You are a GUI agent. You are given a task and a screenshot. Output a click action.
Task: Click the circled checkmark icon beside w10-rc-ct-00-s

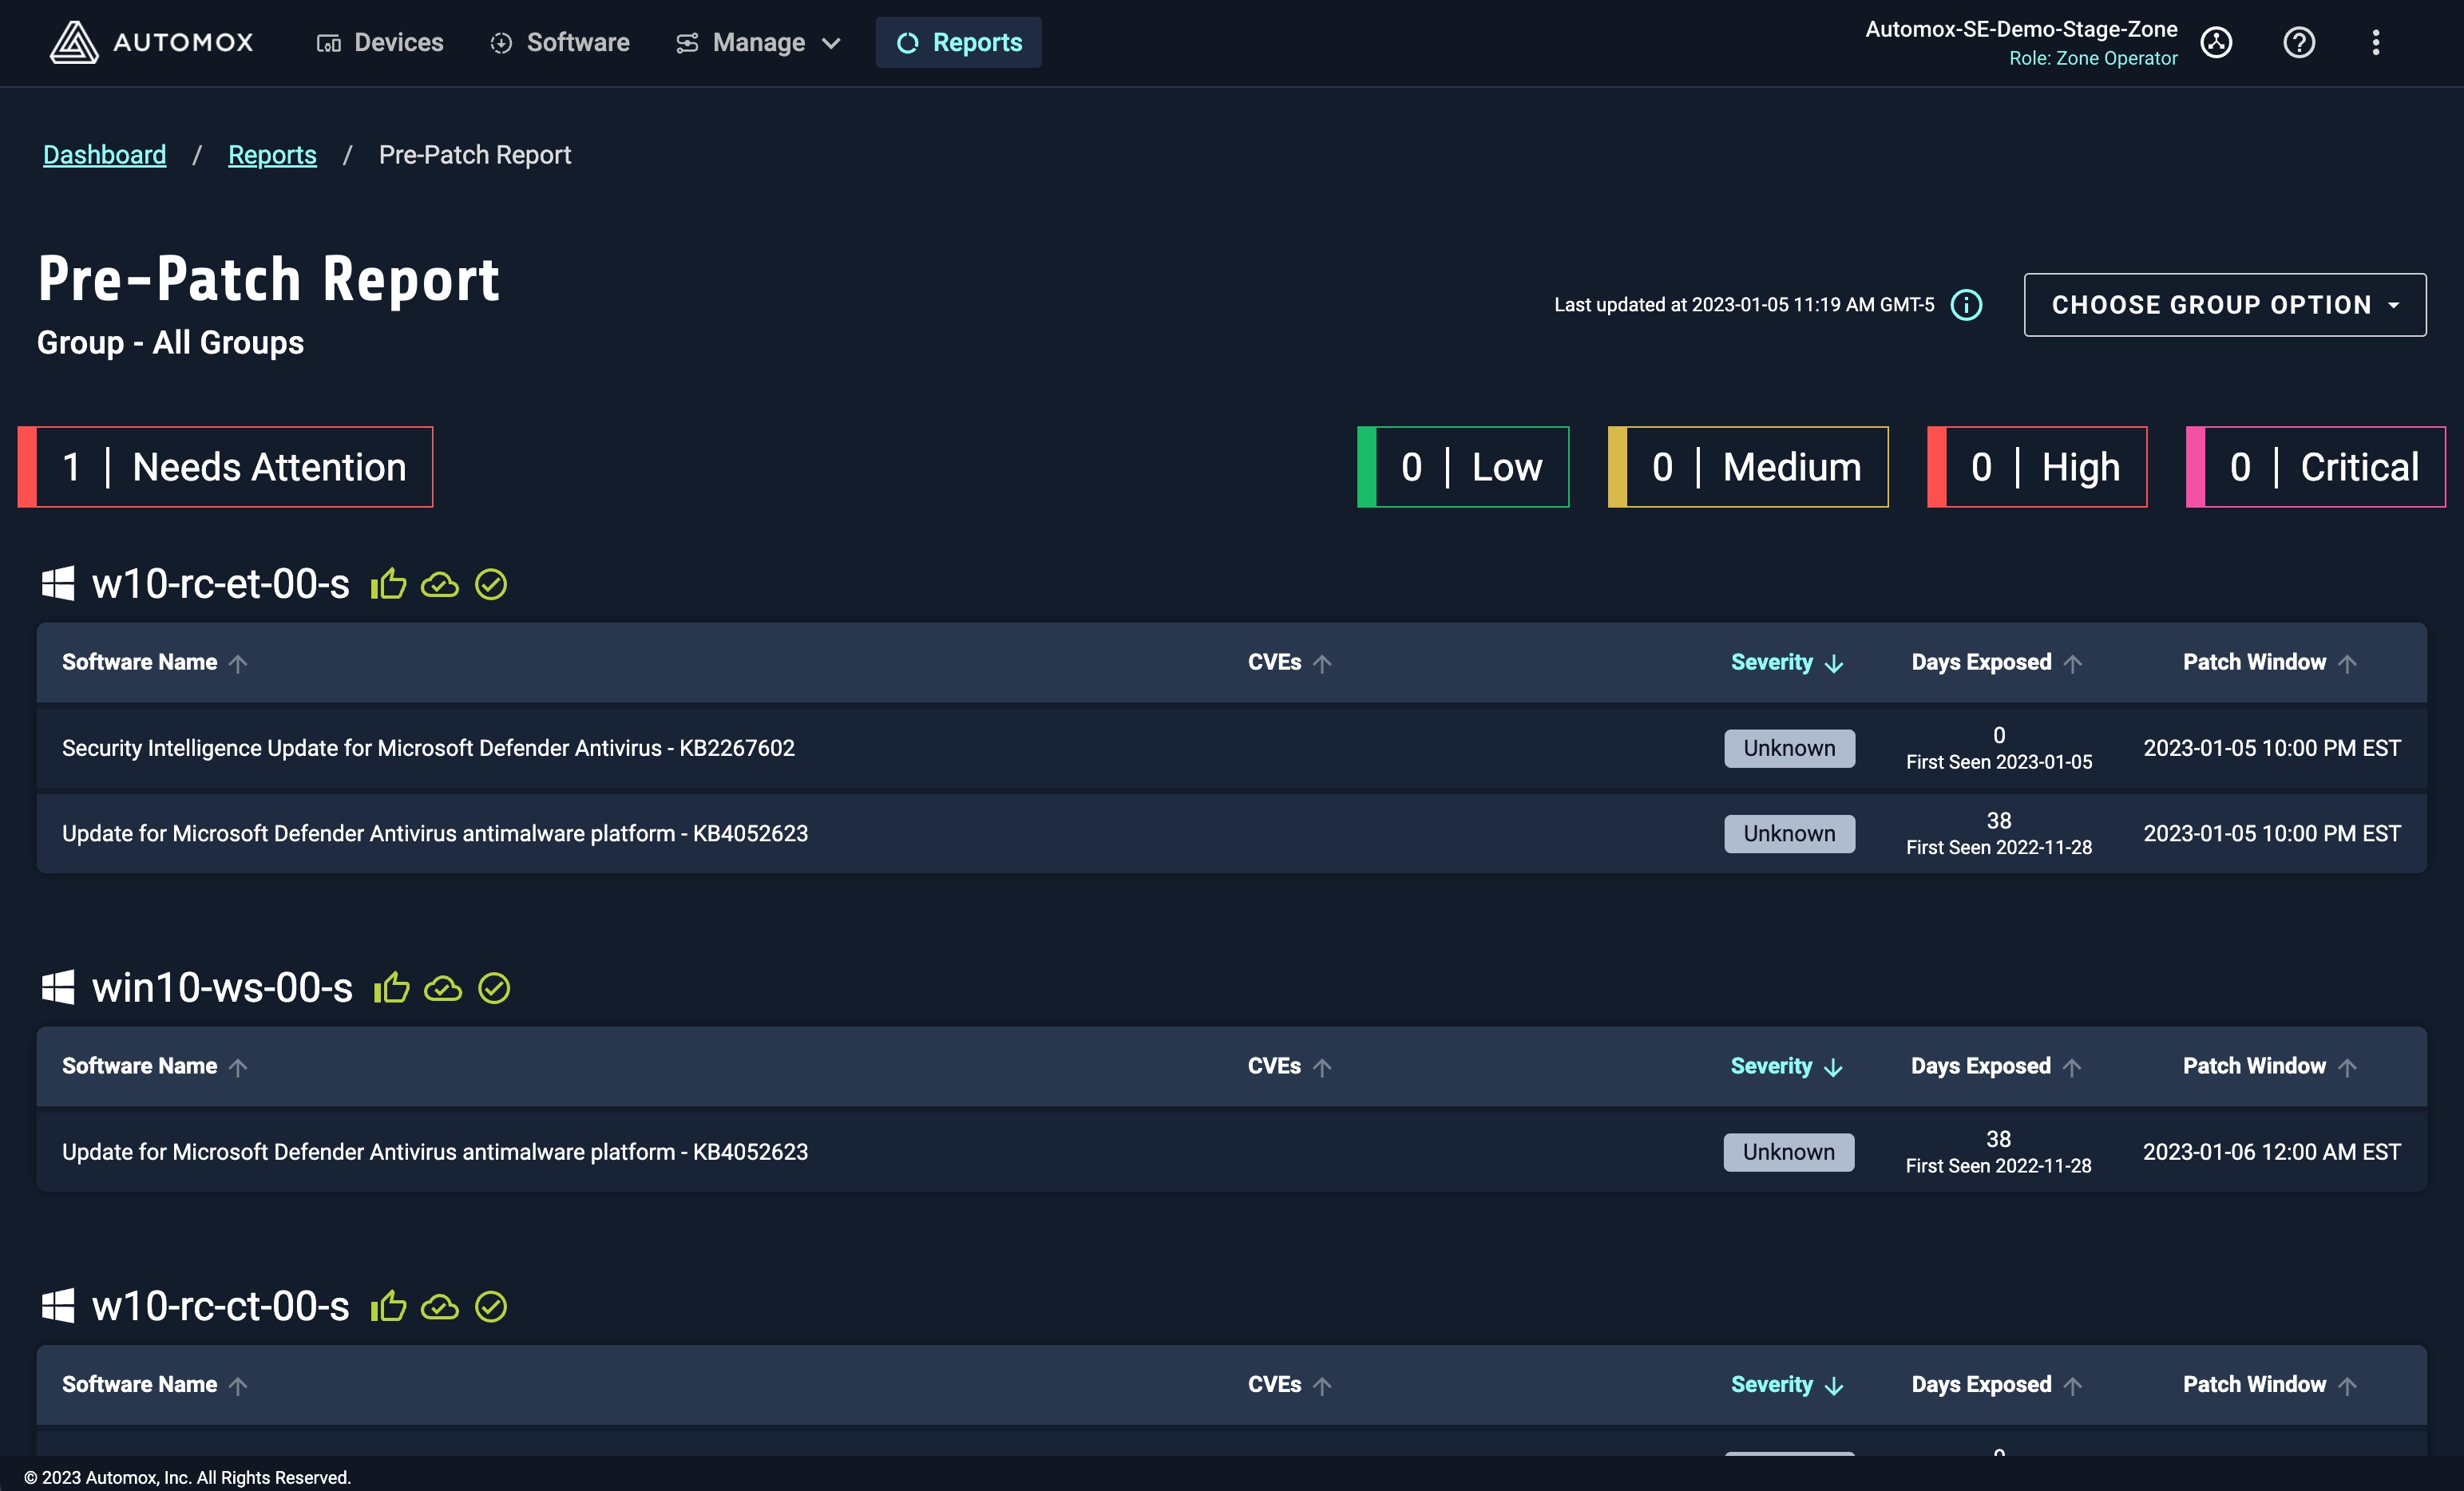492,1306
